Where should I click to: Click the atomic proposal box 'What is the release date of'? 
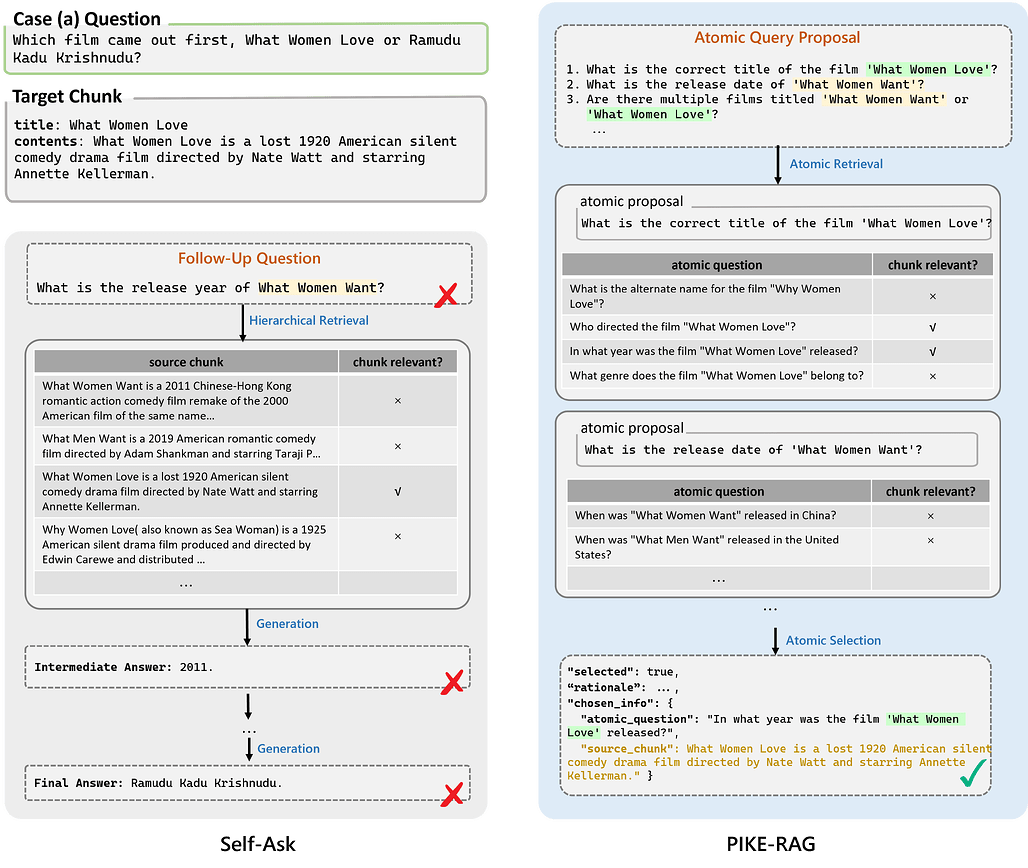[x=777, y=450]
